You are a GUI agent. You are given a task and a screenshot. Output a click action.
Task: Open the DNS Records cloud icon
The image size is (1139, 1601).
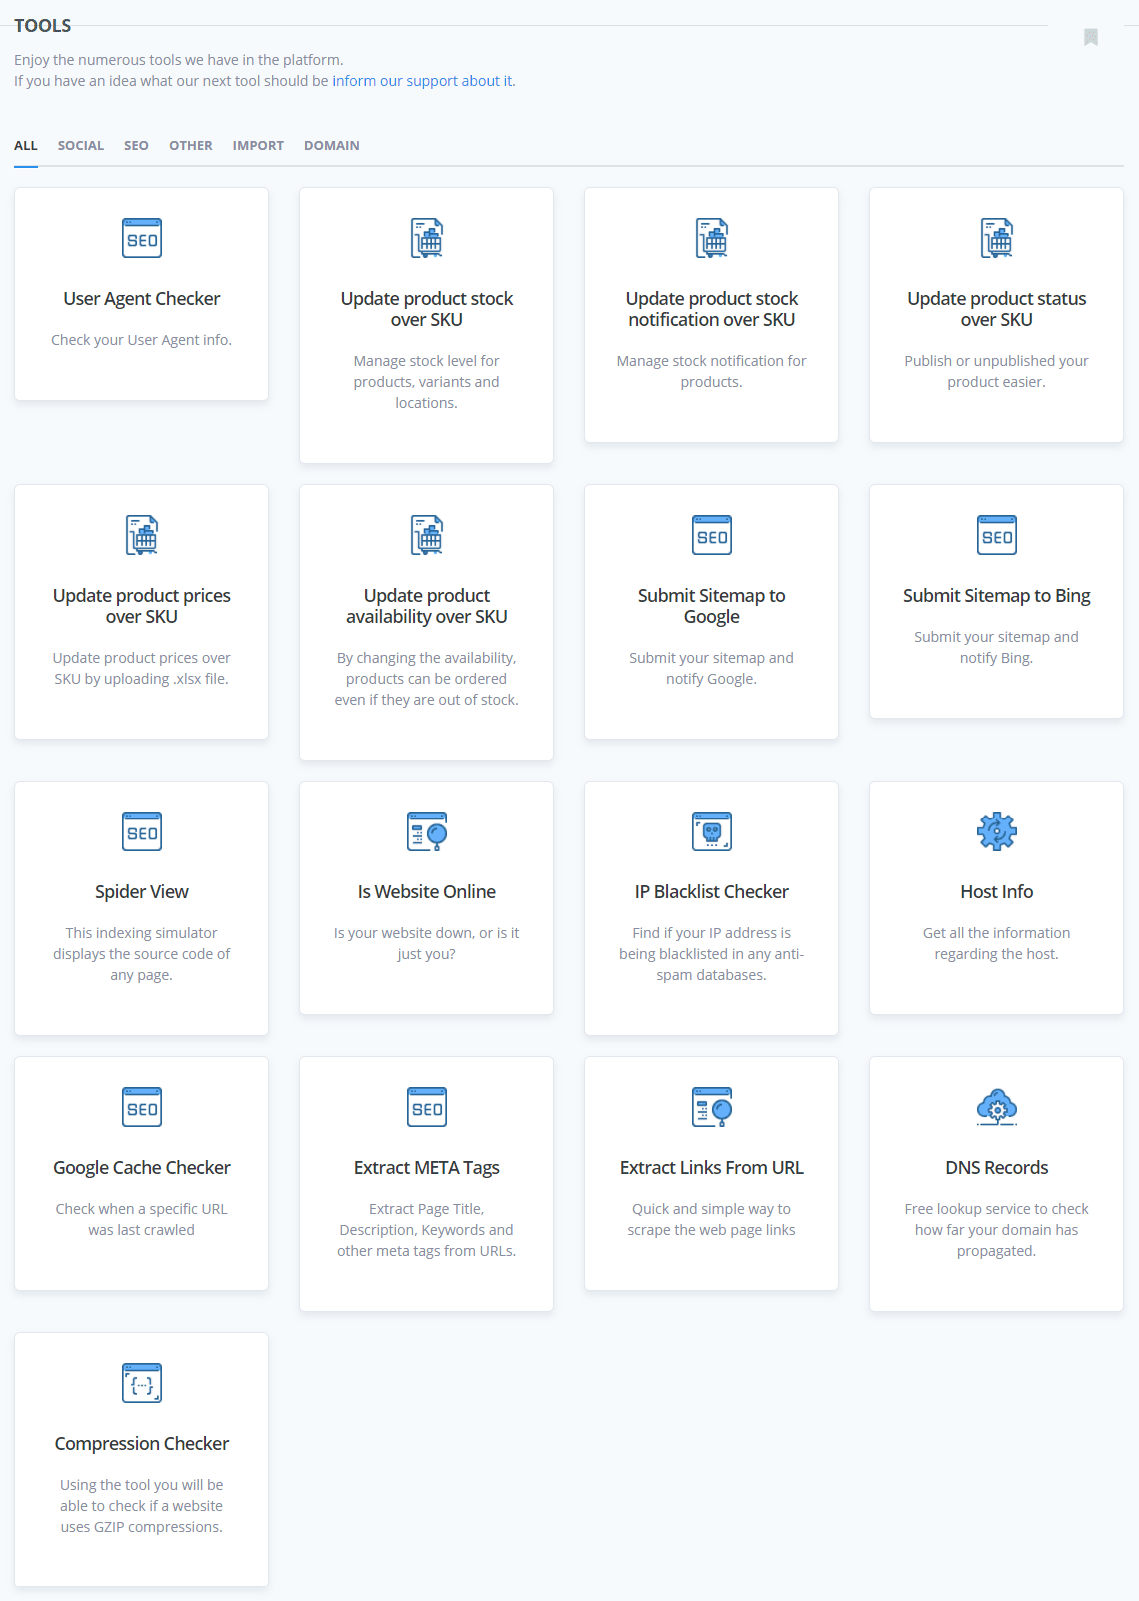[997, 1107]
